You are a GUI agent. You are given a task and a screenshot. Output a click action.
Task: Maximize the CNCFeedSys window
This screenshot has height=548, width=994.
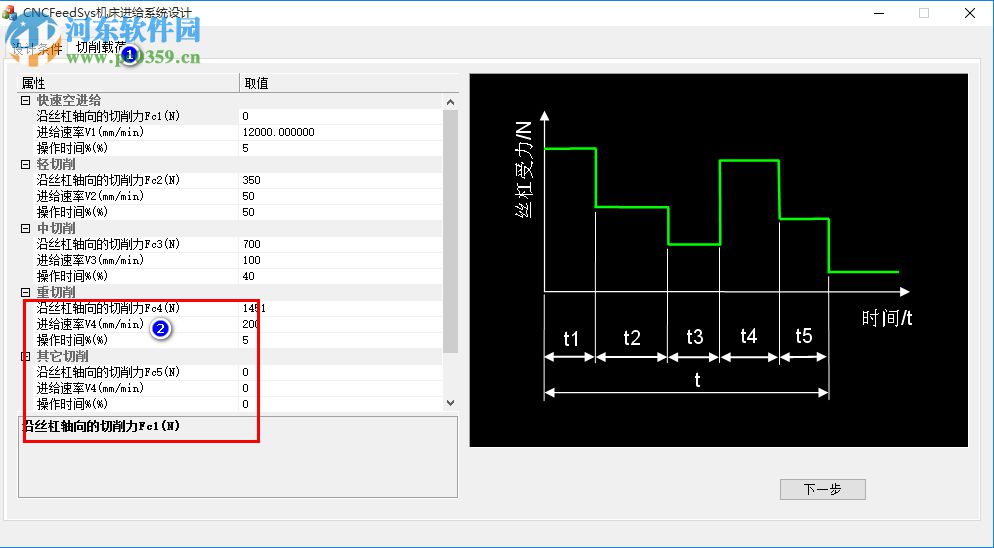(924, 13)
